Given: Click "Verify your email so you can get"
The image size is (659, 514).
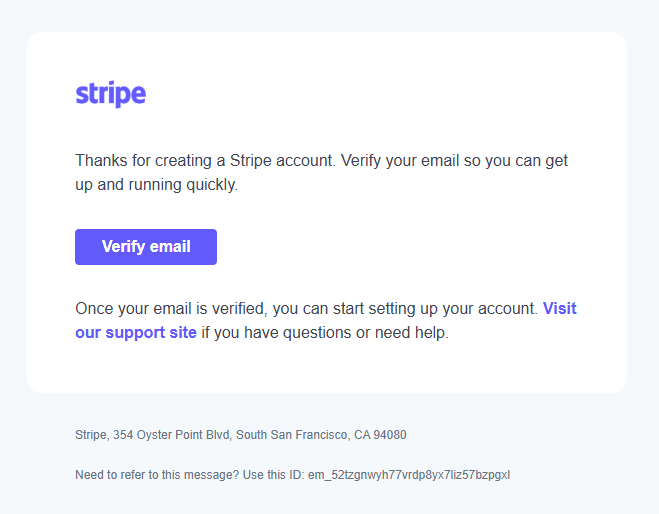Looking at the screenshot, I should [x=455, y=160].
